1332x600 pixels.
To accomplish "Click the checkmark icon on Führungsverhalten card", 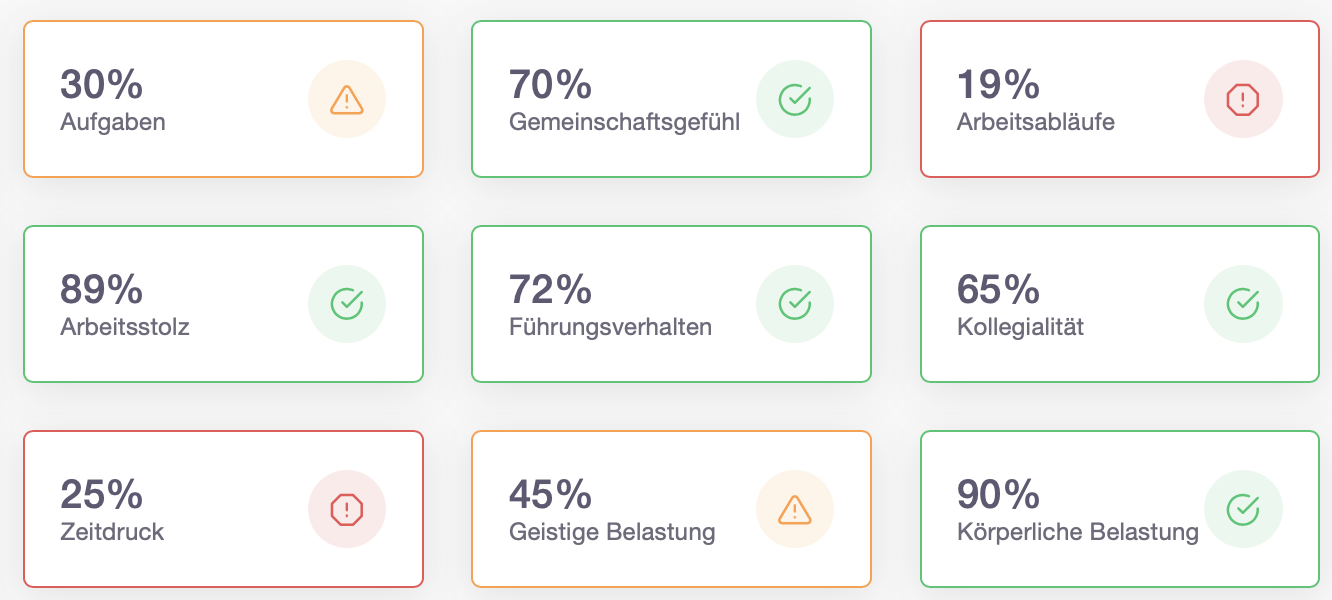I will pyautogui.click(x=795, y=304).
